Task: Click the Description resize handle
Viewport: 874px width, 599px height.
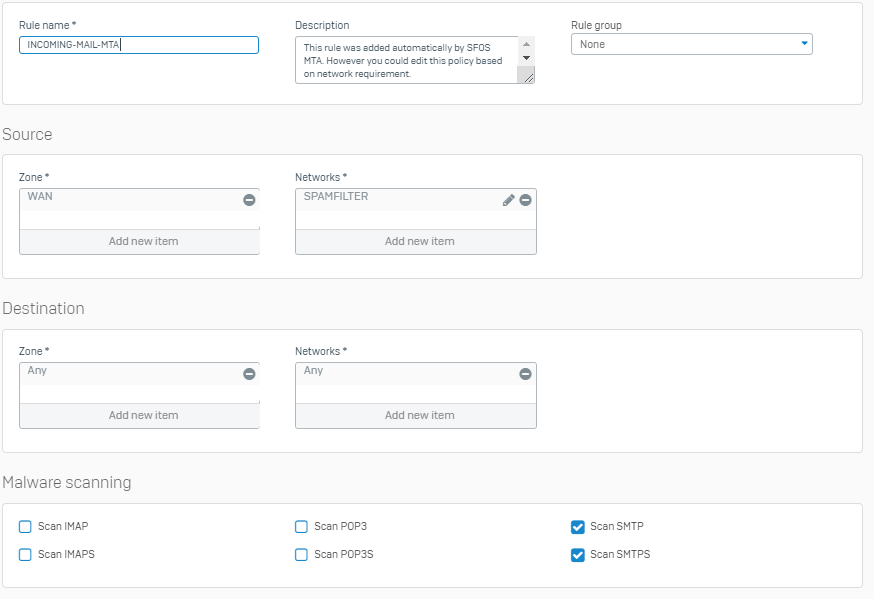Action: click(528, 77)
